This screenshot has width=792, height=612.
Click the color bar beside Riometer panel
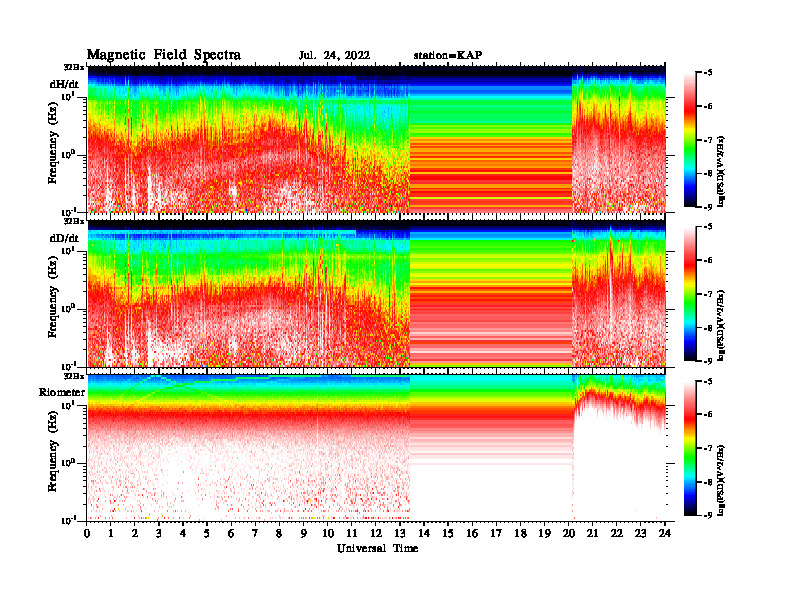click(690, 448)
